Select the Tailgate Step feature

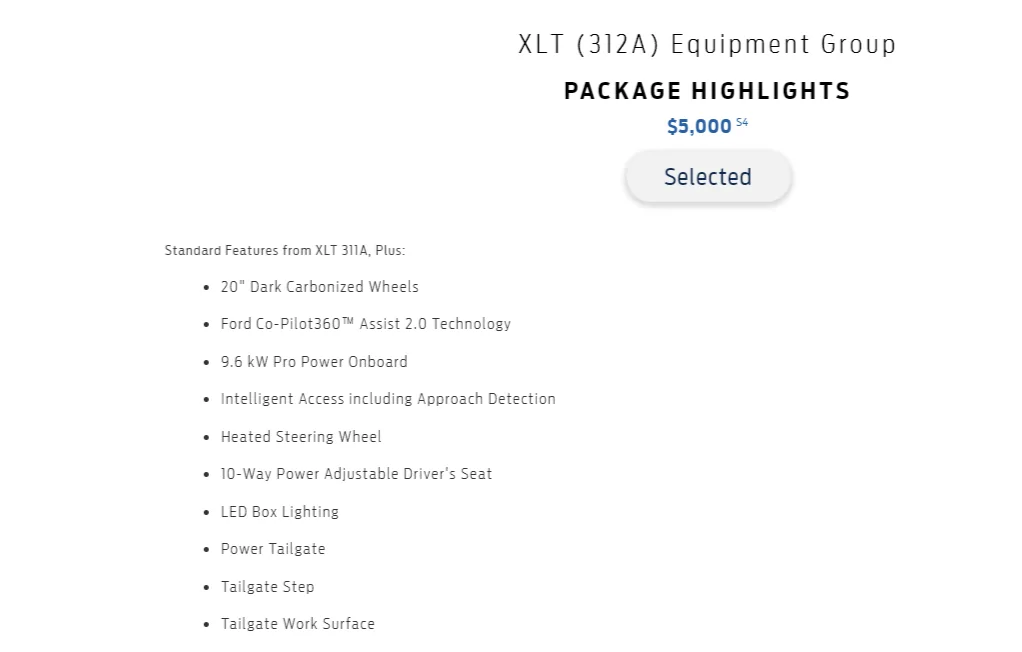point(267,587)
